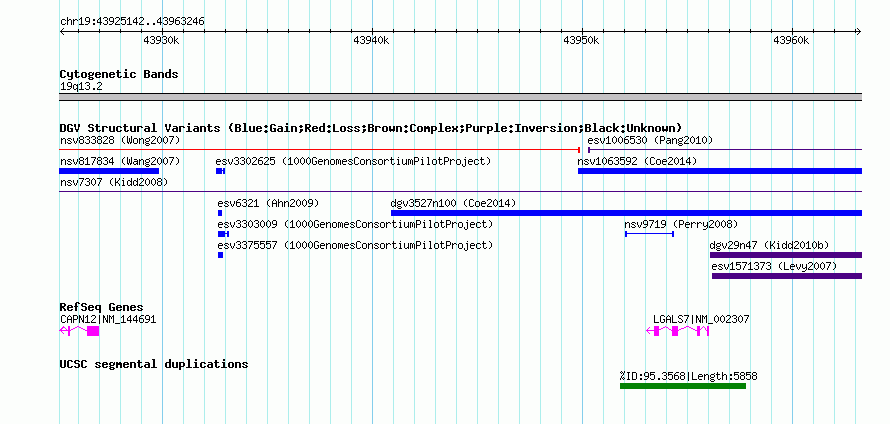Click the nsv817834 (Wang2007) blue gain bar
The width and height of the screenshot is (890, 424).
click(109, 171)
